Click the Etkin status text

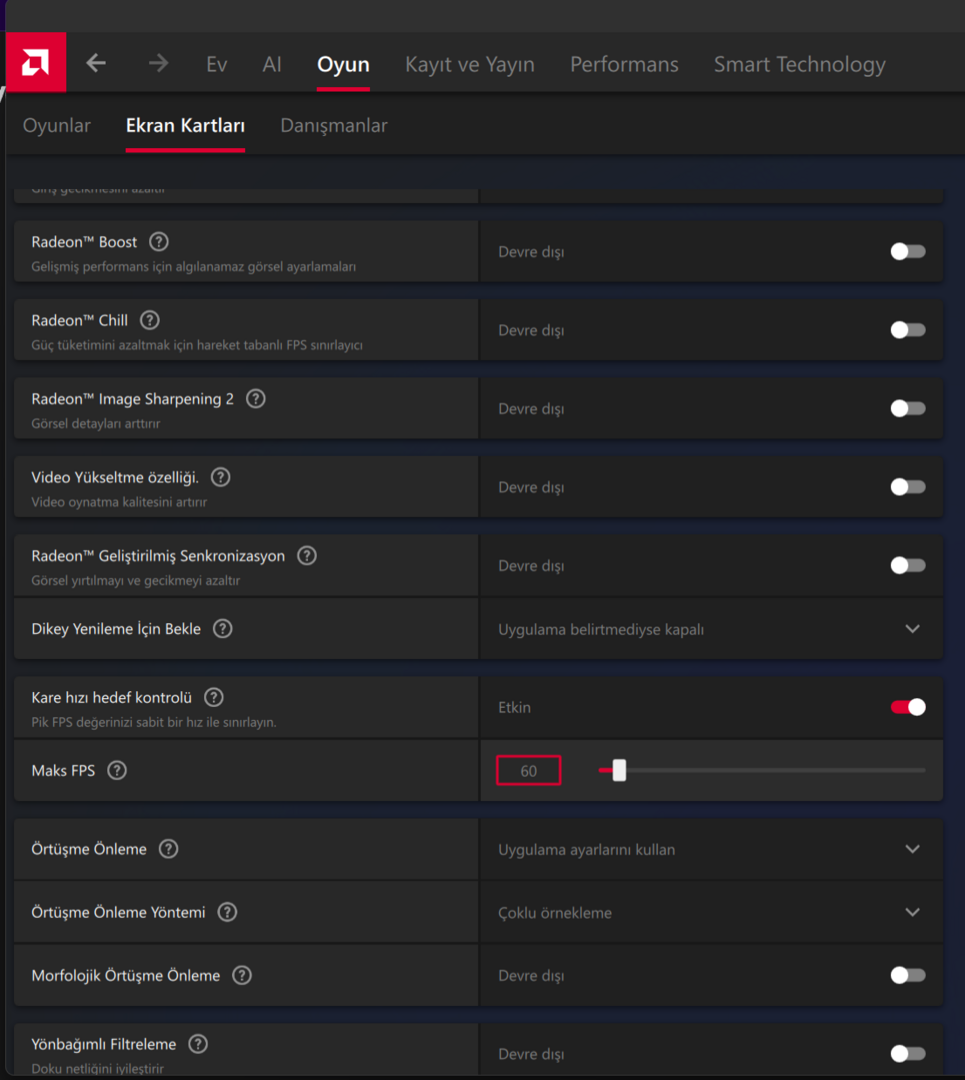(515, 707)
